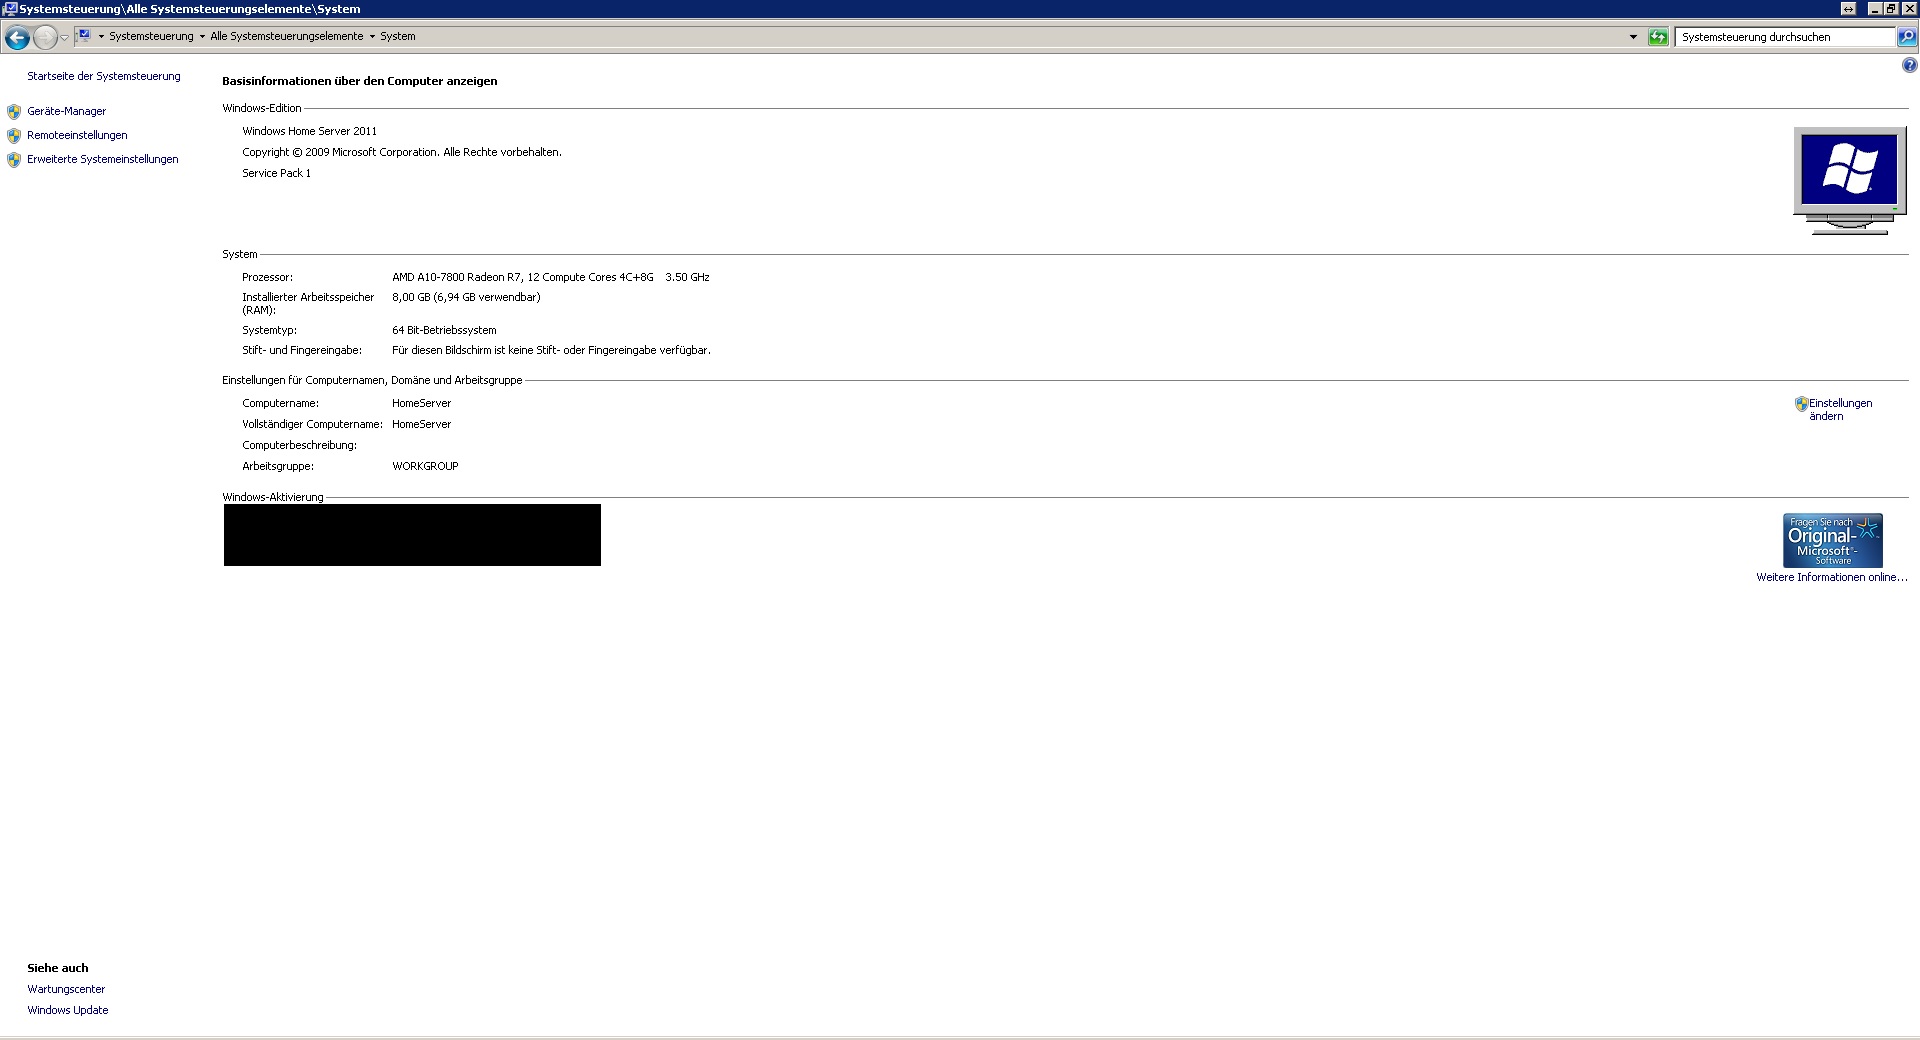Screen dimensions: 1920x1040
Task: Open Geräte-Manager from the sidebar
Action: point(66,112)
